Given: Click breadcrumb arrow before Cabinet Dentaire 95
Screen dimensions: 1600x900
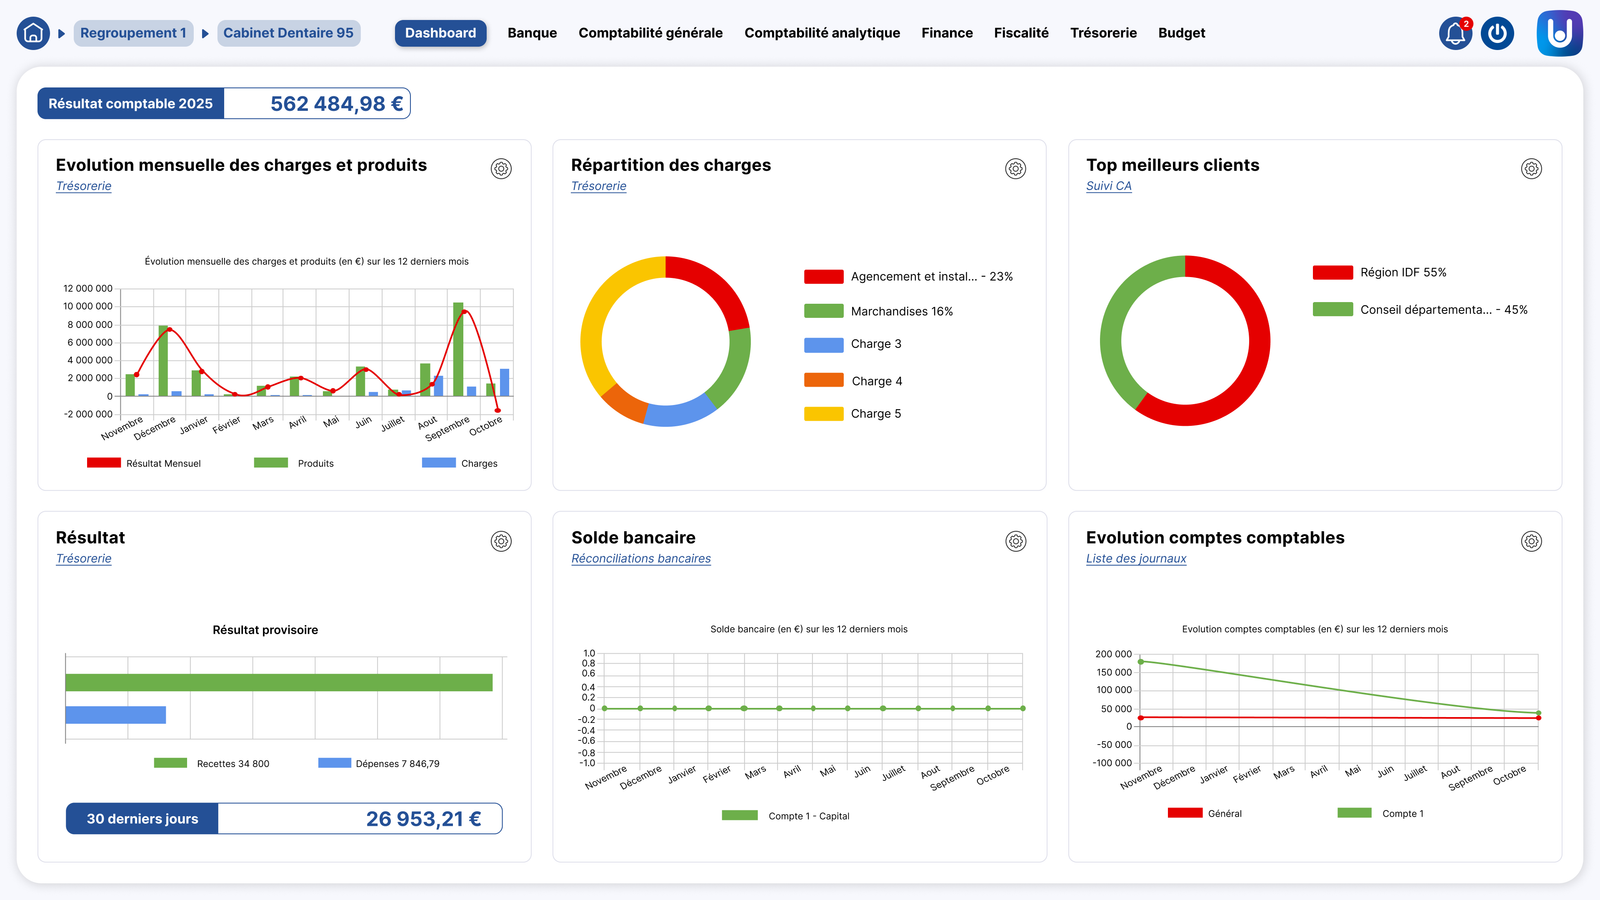Looking at the screenshot, I should 205,33.
